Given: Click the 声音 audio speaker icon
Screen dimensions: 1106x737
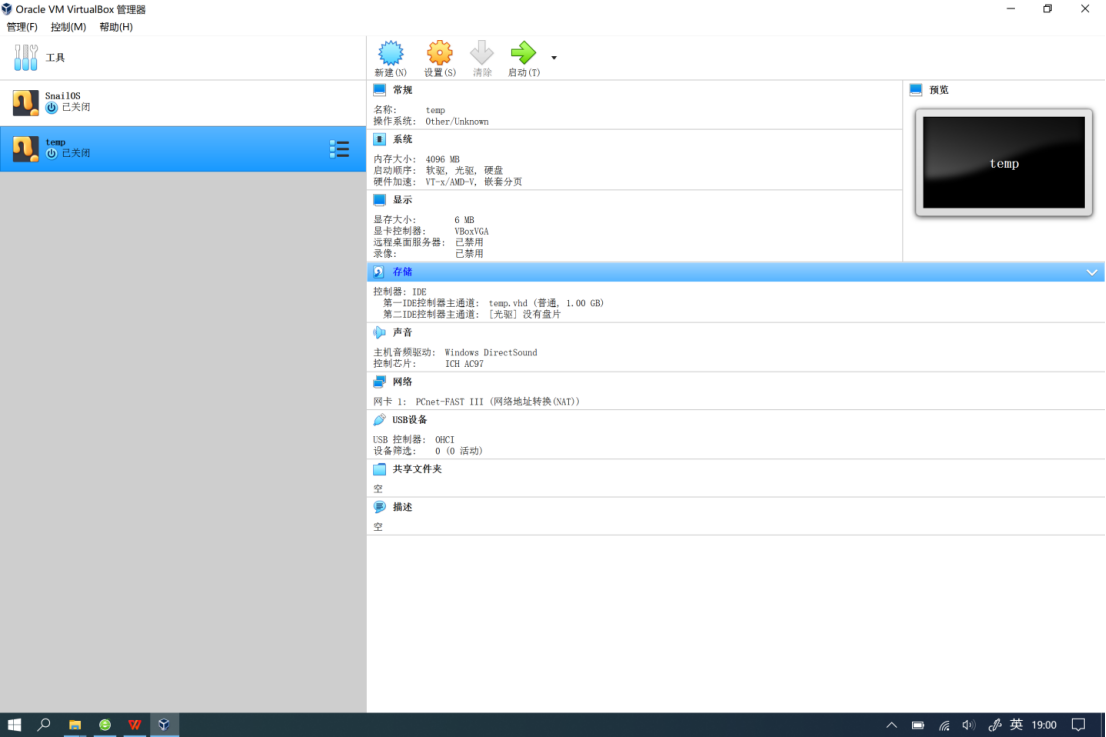Looking at the screenshot, I should pos(379,332).
